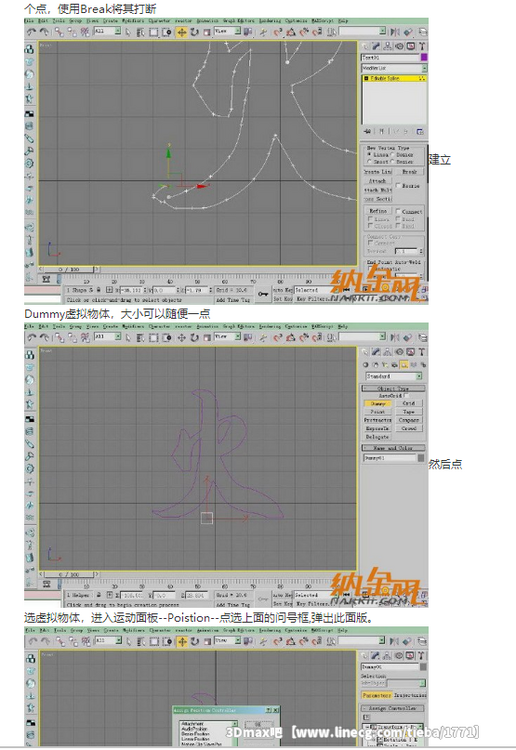Click the Dummy01 object name field
516x750 pixels.
390,458
